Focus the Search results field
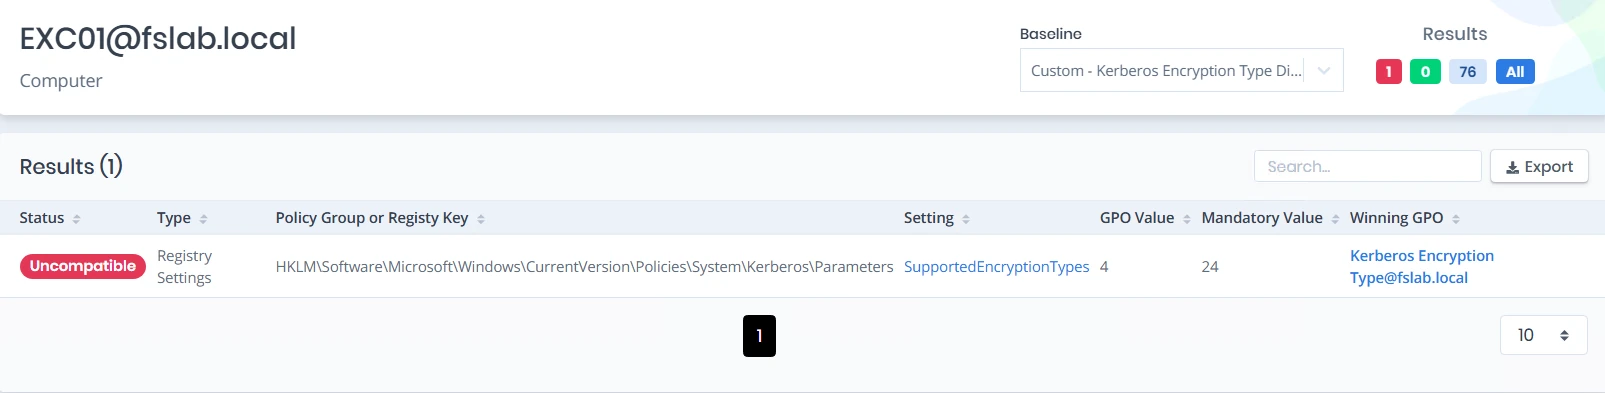Image resolution: width=1605 pixels, height=393 pixels. tap(1367, 167)
